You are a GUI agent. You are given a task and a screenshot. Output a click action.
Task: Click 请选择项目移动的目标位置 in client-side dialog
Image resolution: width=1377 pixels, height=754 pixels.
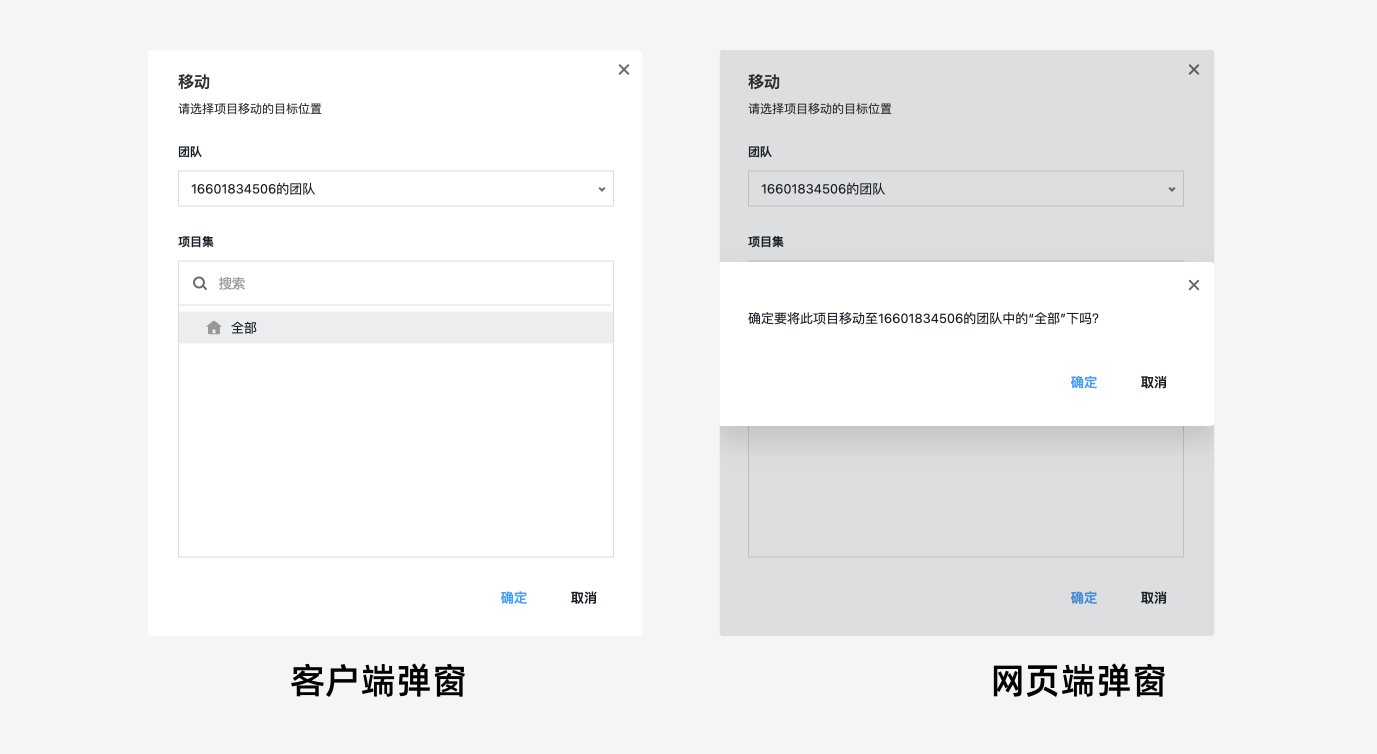pyautogui.click(x=250, y=109)
